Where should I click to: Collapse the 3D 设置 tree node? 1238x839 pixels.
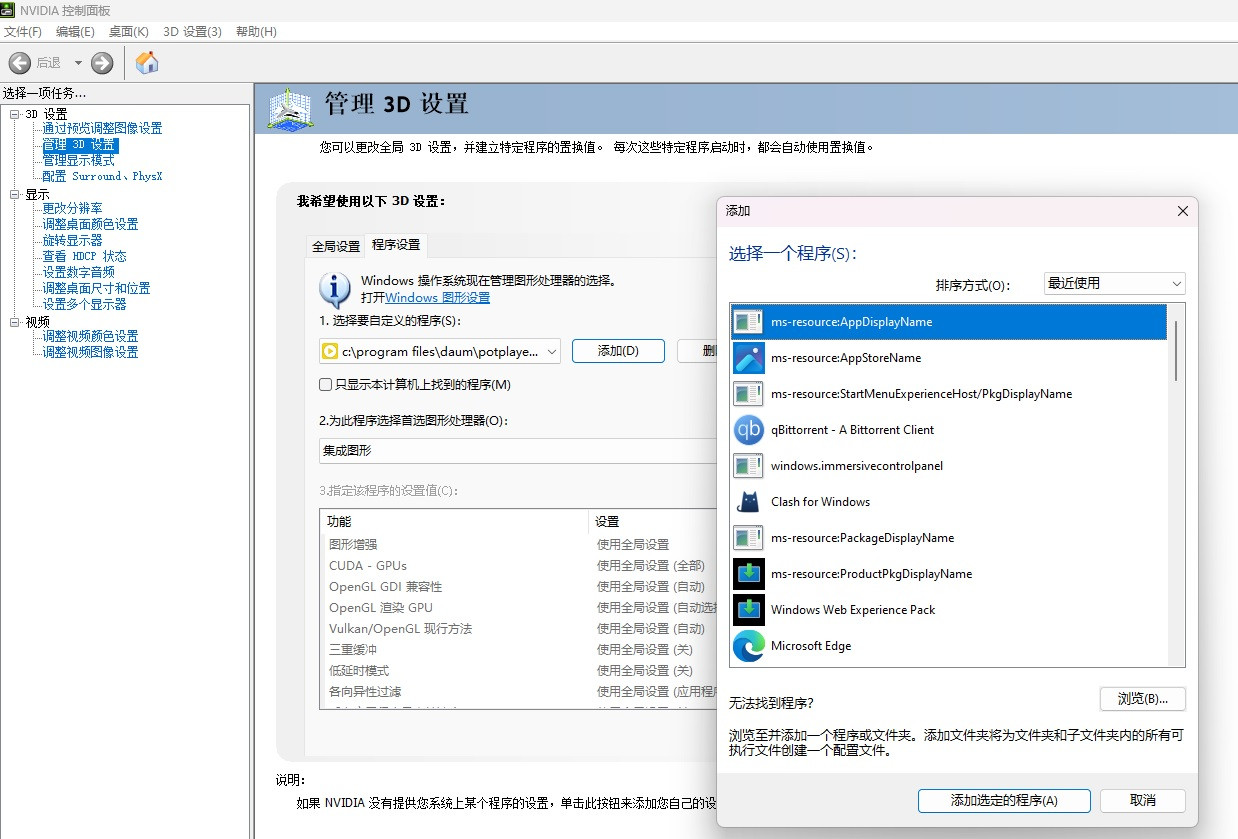(x=15, y=114)
